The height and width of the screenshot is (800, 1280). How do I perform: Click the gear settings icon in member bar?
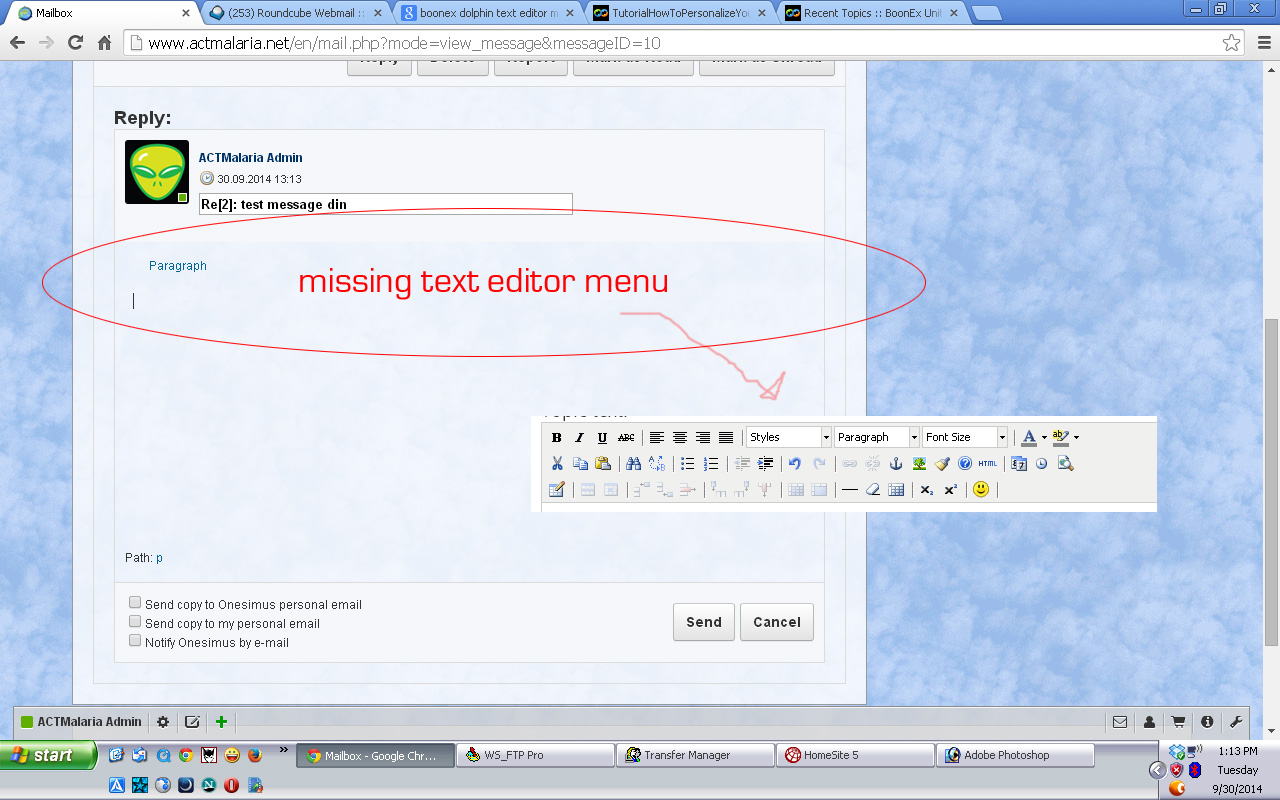(x=163, y=722)
